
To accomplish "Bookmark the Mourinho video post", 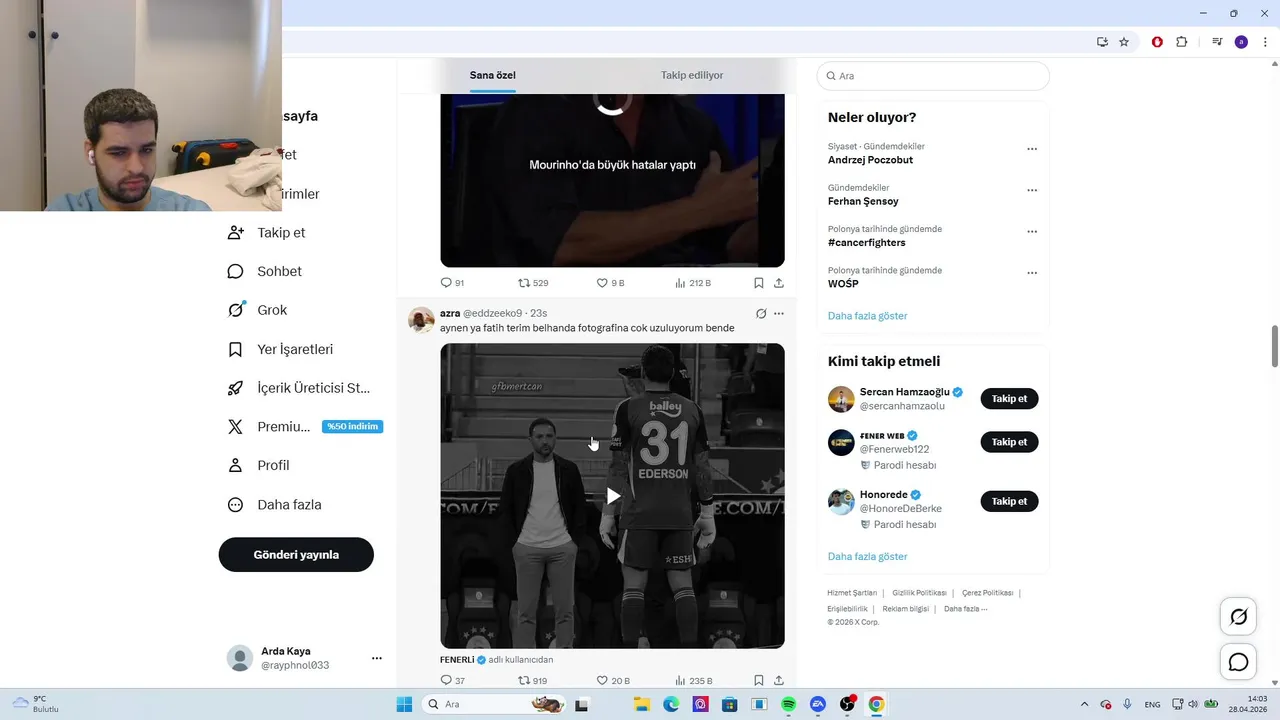I will click(759, 283).
